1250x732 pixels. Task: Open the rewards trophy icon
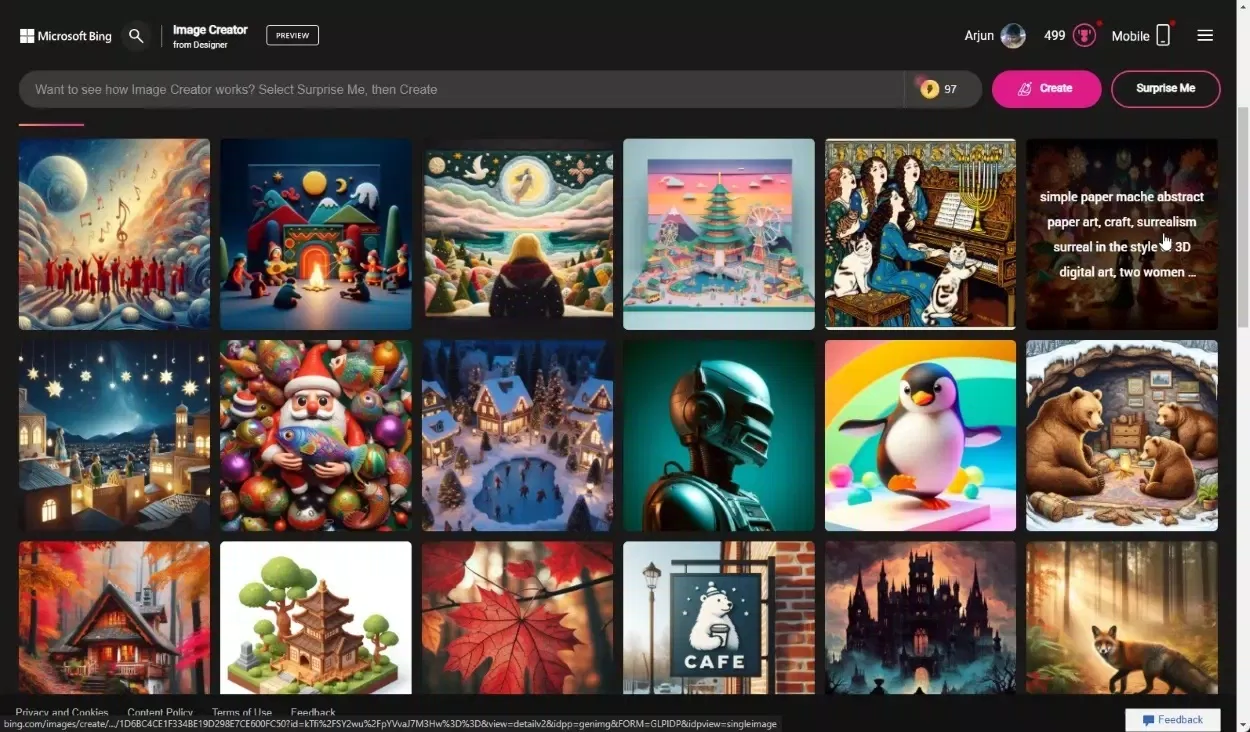tap(1084, 36)
